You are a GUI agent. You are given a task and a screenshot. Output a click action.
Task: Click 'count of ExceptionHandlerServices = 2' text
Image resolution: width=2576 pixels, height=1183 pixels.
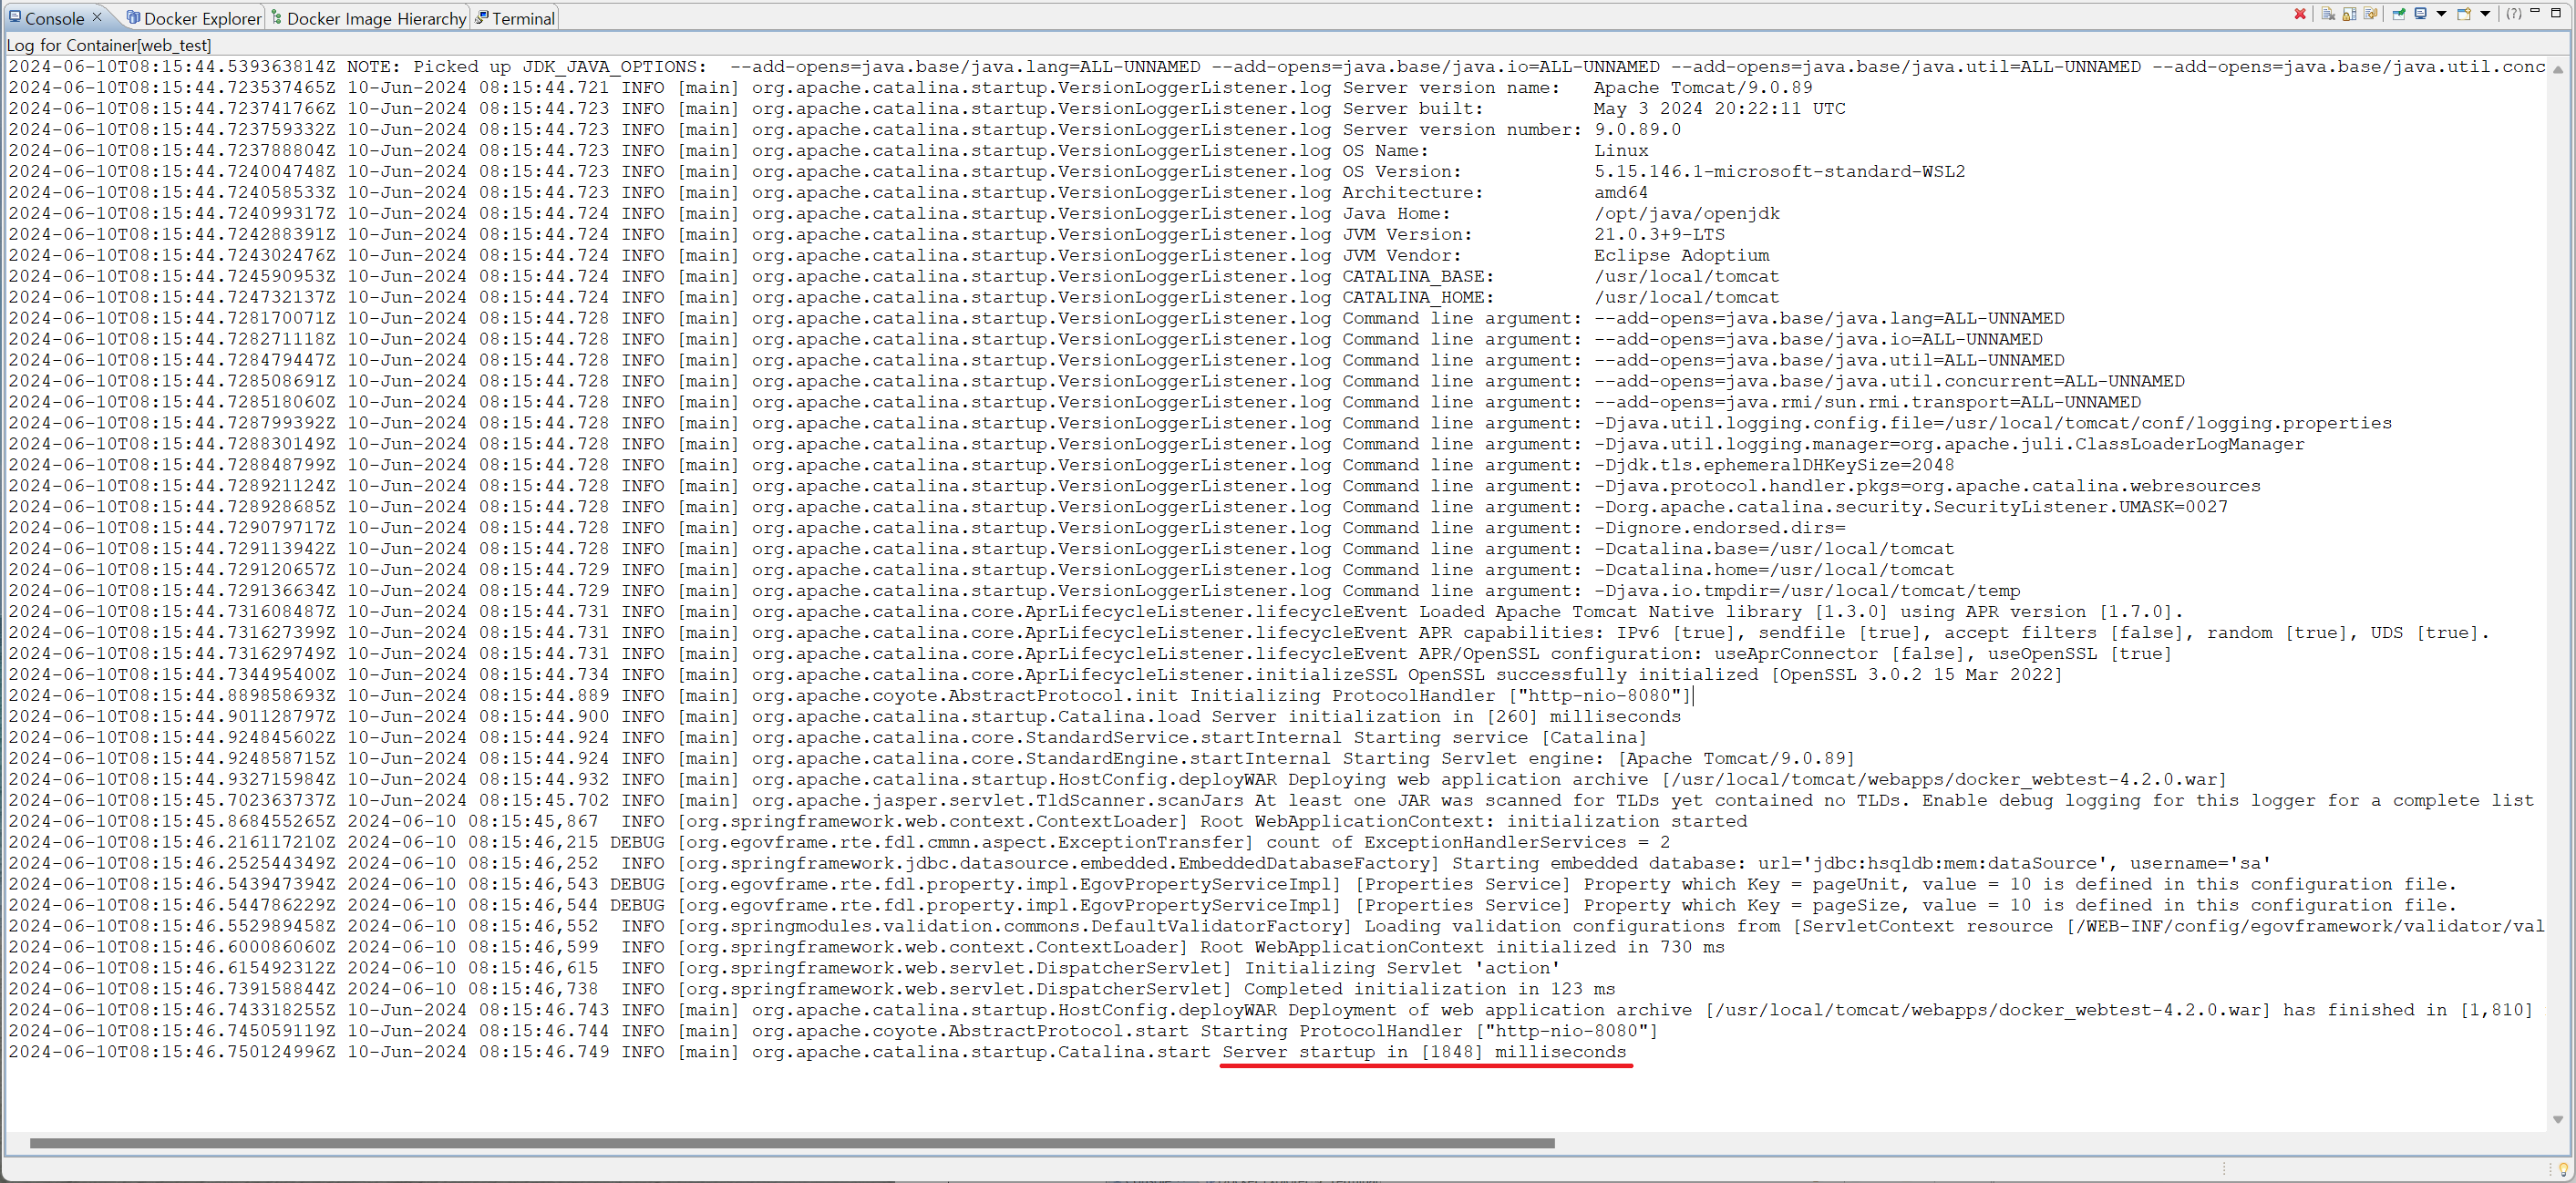1468,843
